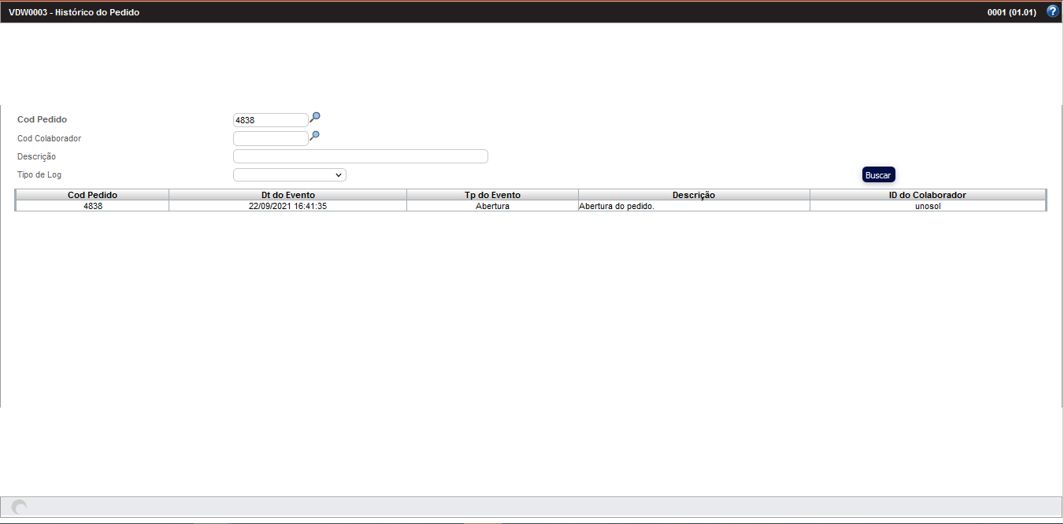Select the 4838 cell in the results row

pyautogui.click(x=92, y=206)
